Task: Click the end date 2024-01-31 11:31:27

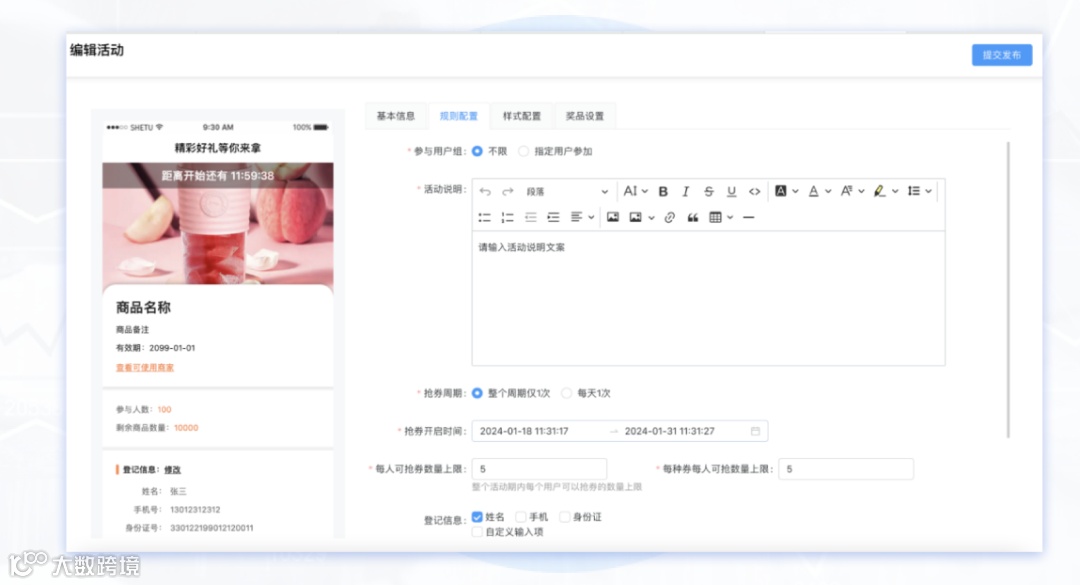Action: [669, 431]
